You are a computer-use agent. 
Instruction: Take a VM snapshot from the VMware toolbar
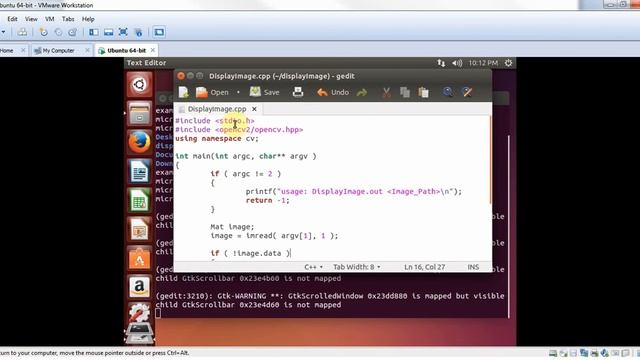coord(43,32)
